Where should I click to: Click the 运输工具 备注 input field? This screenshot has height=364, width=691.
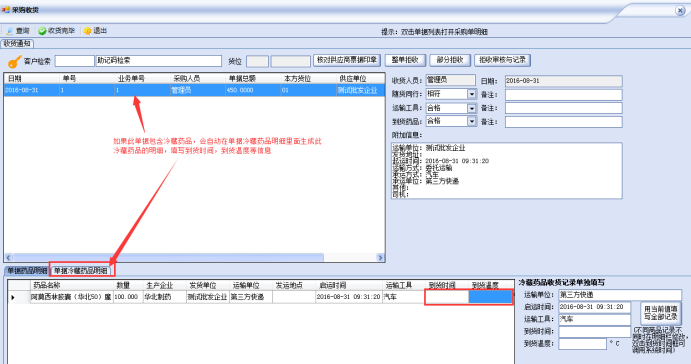(564, 108)
